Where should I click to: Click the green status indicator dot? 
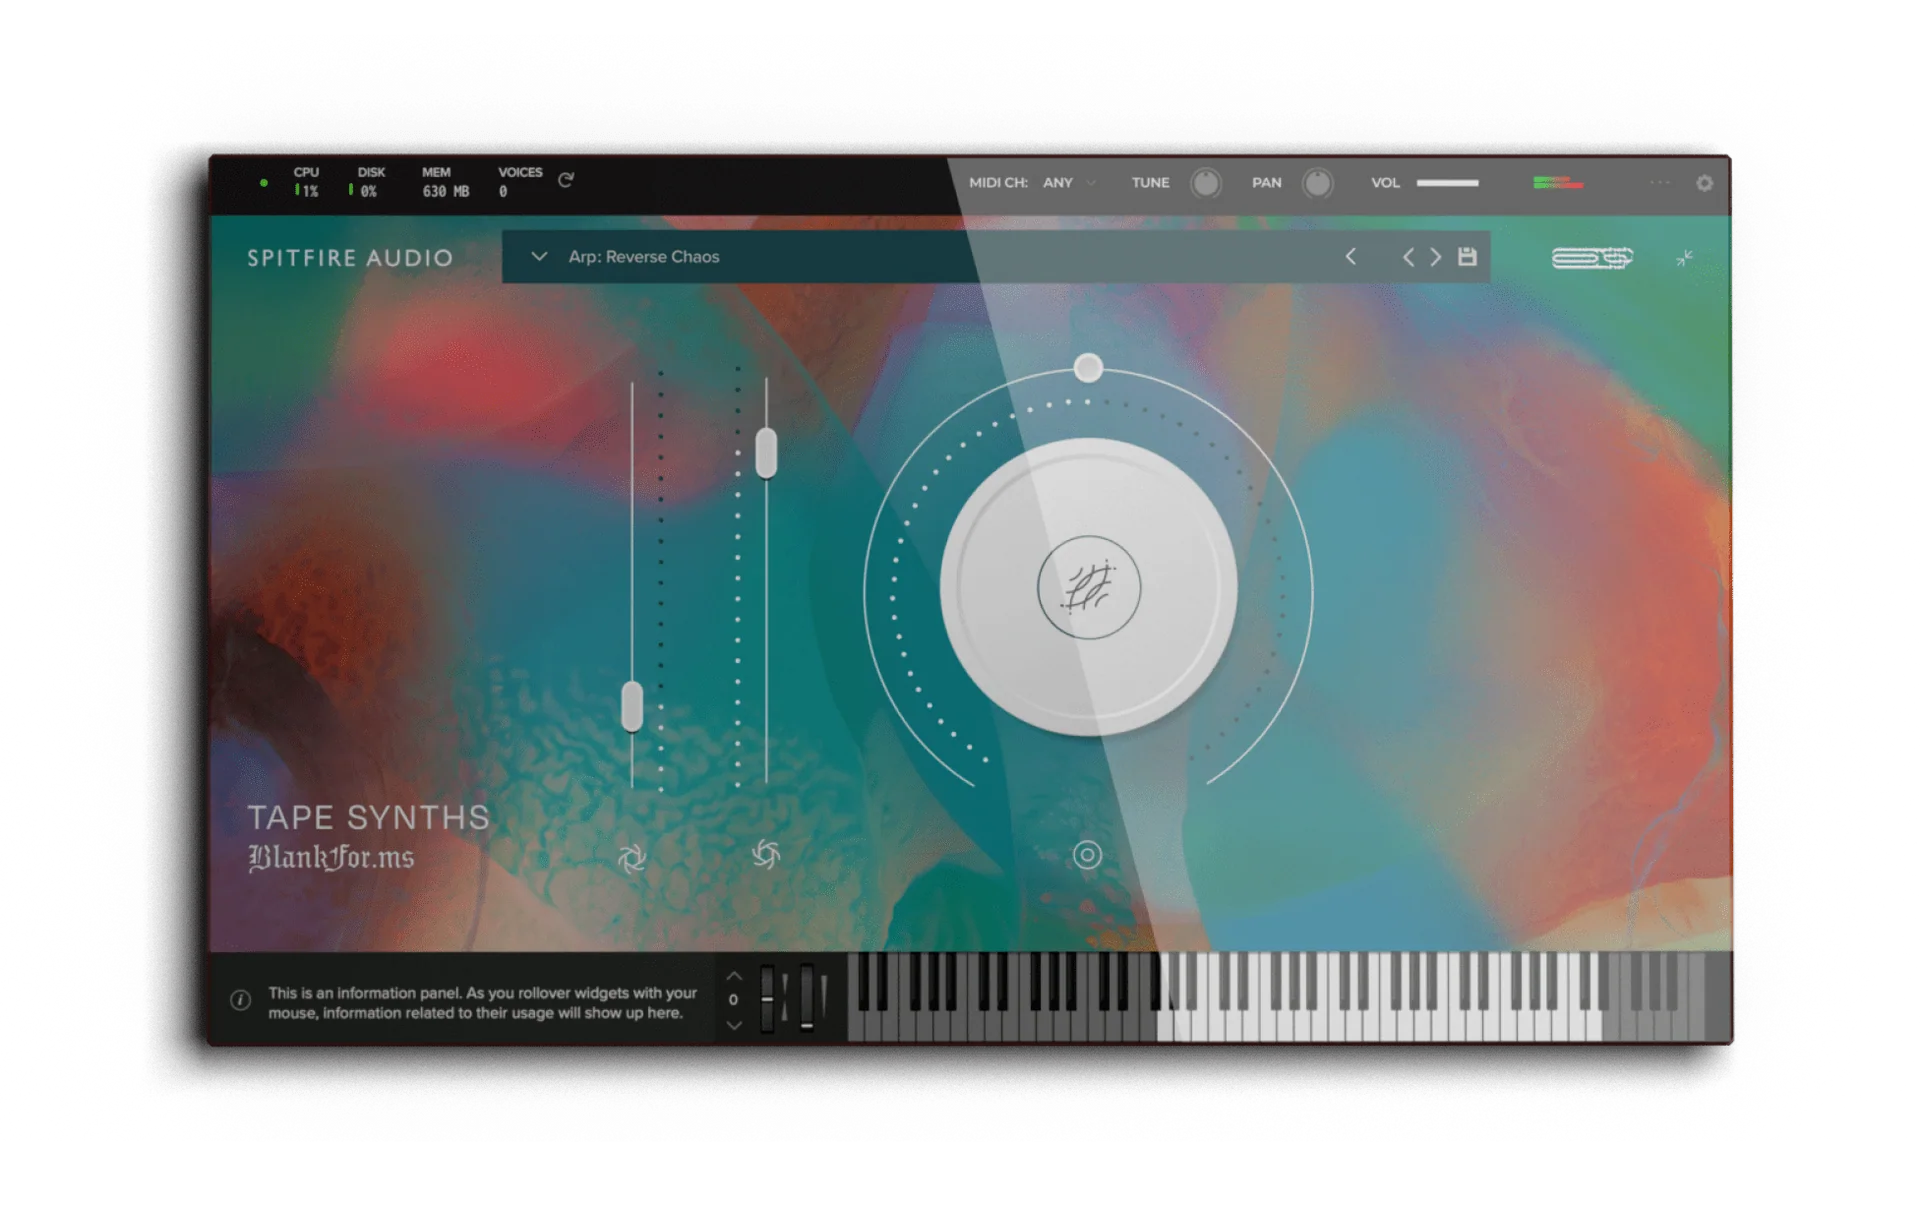pyautogui.click(x=264, y=183)
